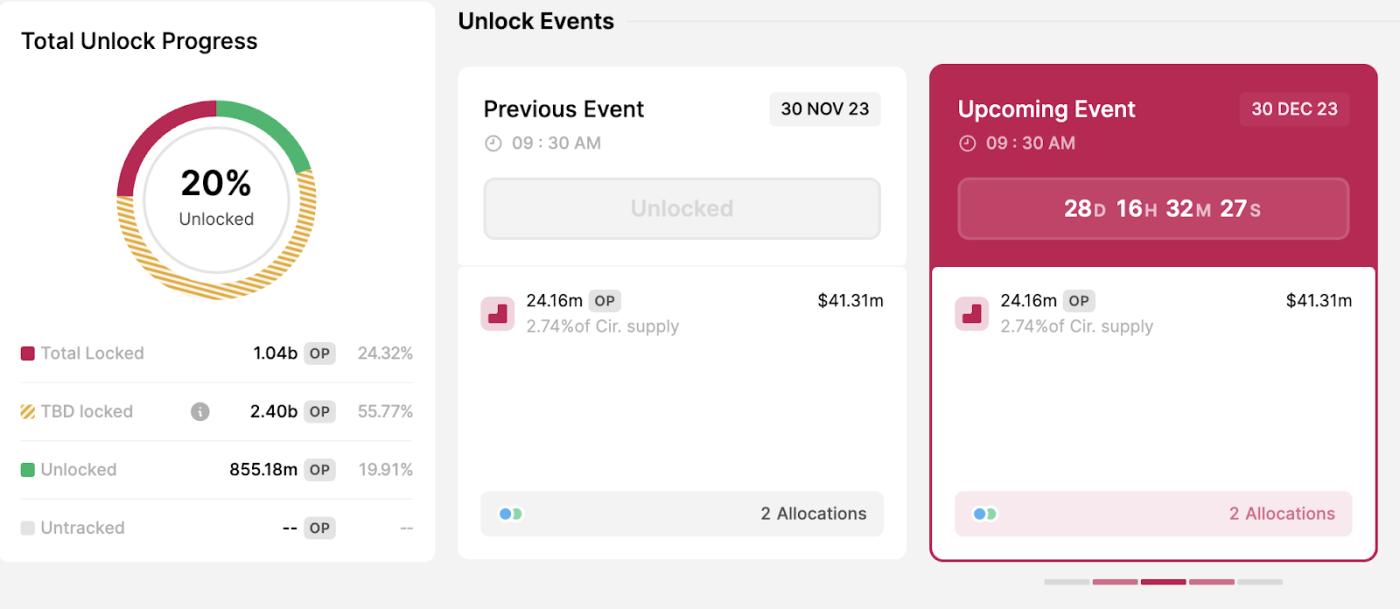This screenshot has width=1400, height=609.
Task: Click the allocation dots icon in Upcoming Event footer
Action: tap(985, 513)
